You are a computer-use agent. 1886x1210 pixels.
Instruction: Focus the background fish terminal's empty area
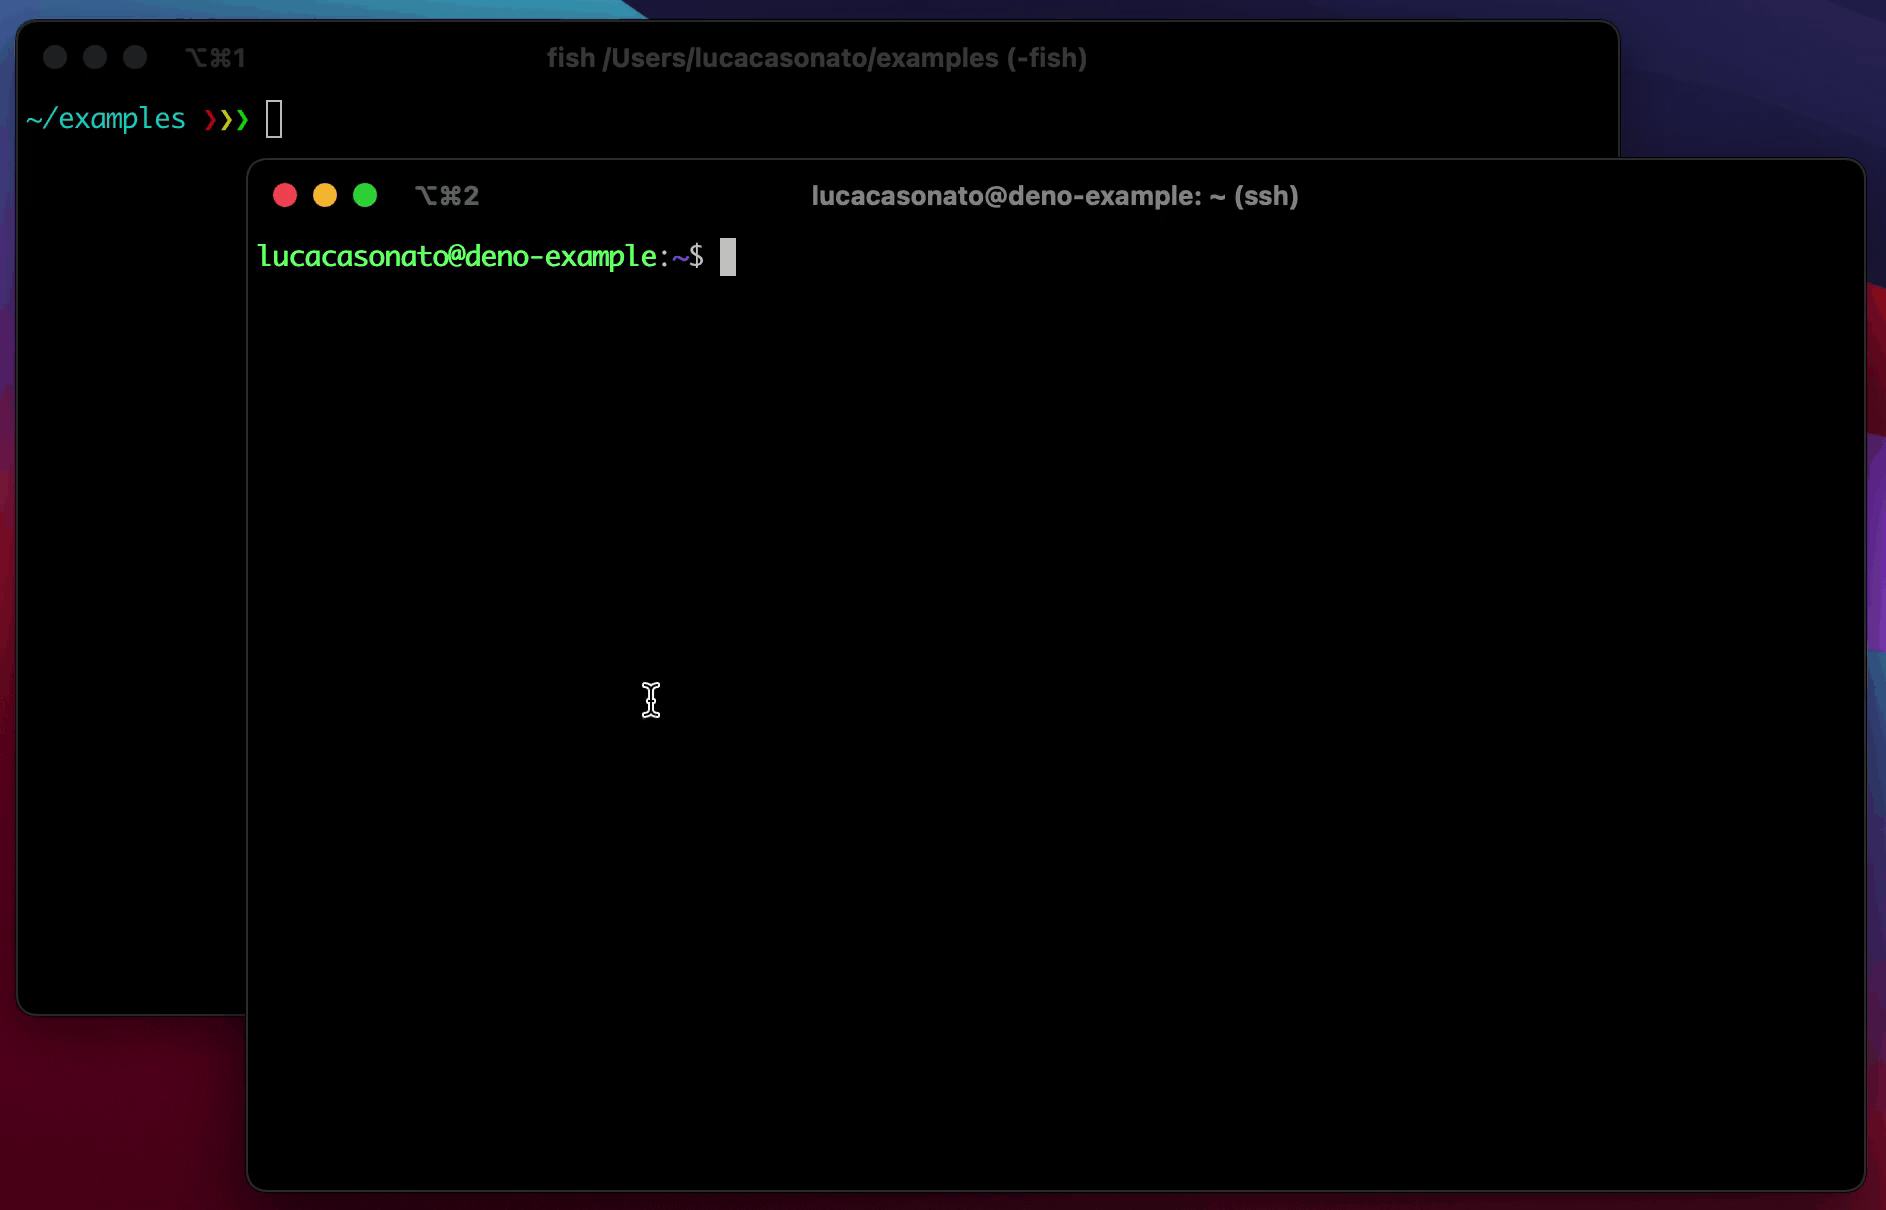point(130,600)
